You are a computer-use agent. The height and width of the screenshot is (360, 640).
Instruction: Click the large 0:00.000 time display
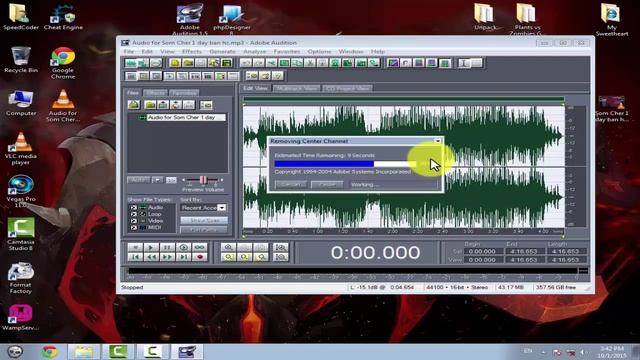click(x=375, y=253)
